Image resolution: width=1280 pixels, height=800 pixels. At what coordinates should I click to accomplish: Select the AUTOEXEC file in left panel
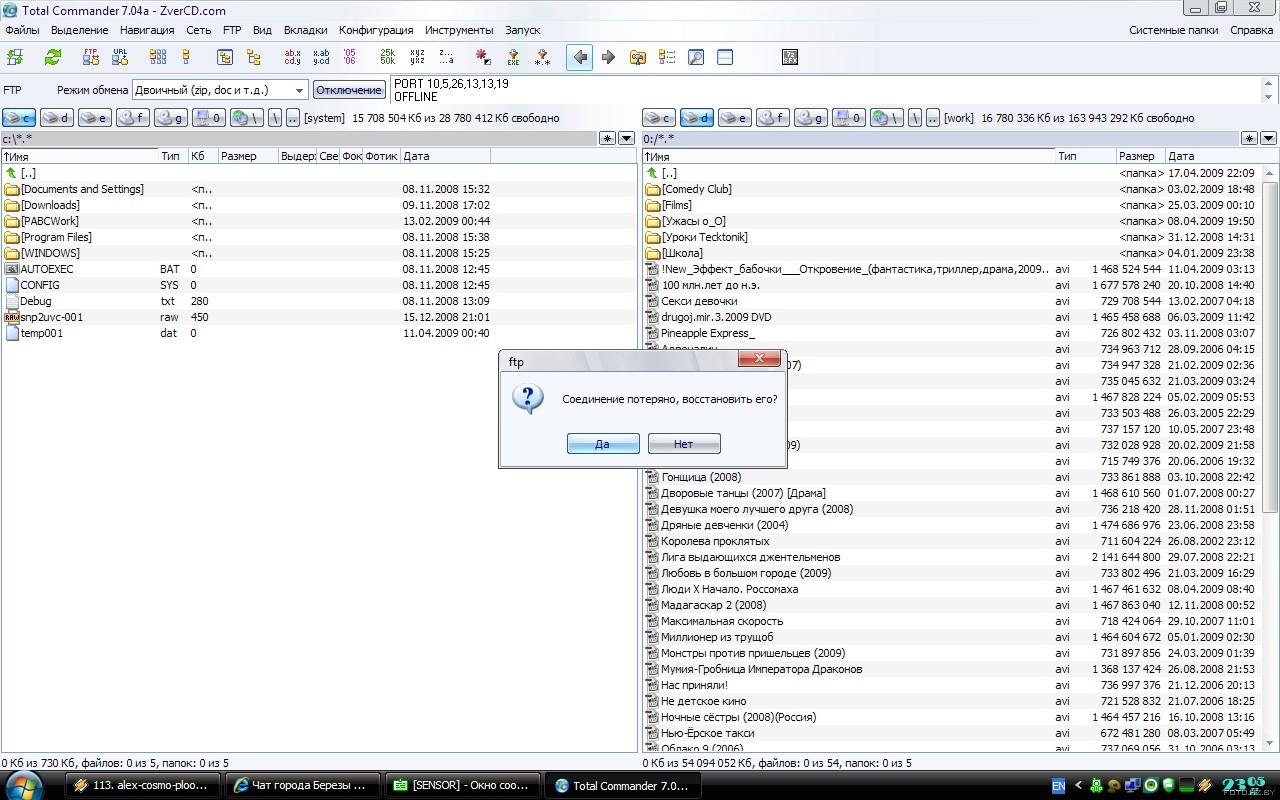46,269
